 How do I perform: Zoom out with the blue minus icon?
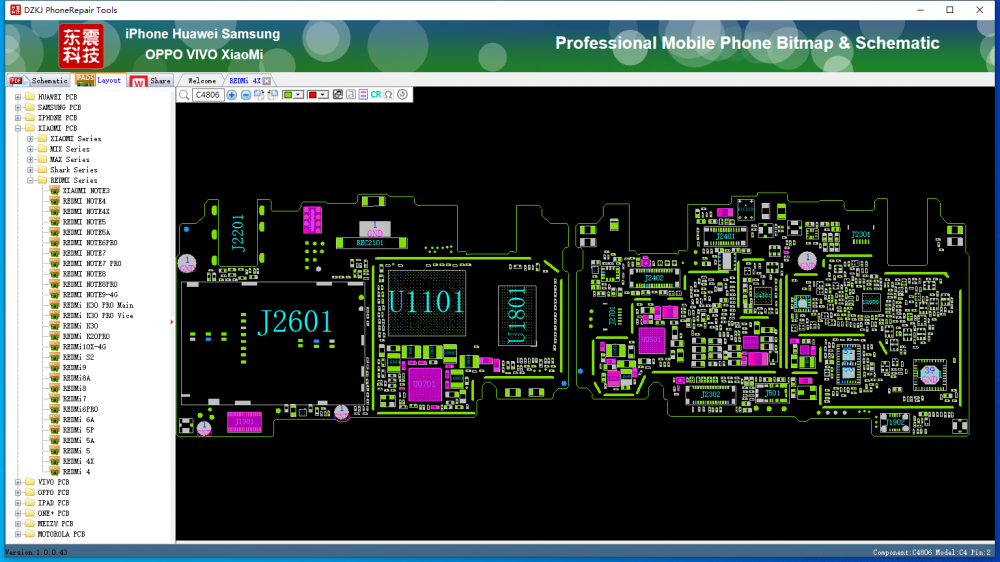(246, 95)
